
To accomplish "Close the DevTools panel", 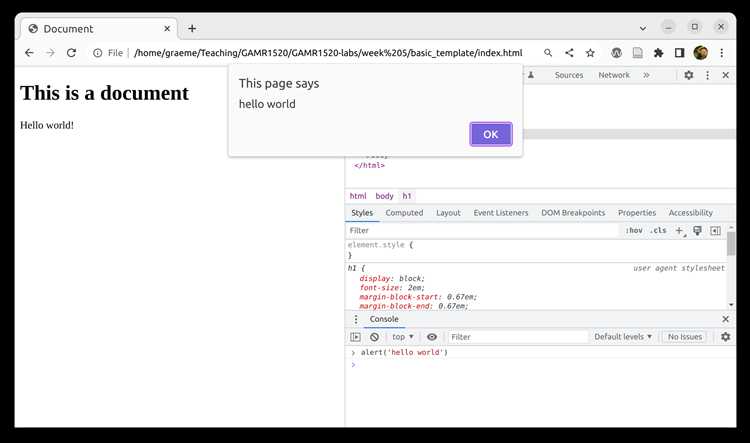I will (x=726, y=75).
